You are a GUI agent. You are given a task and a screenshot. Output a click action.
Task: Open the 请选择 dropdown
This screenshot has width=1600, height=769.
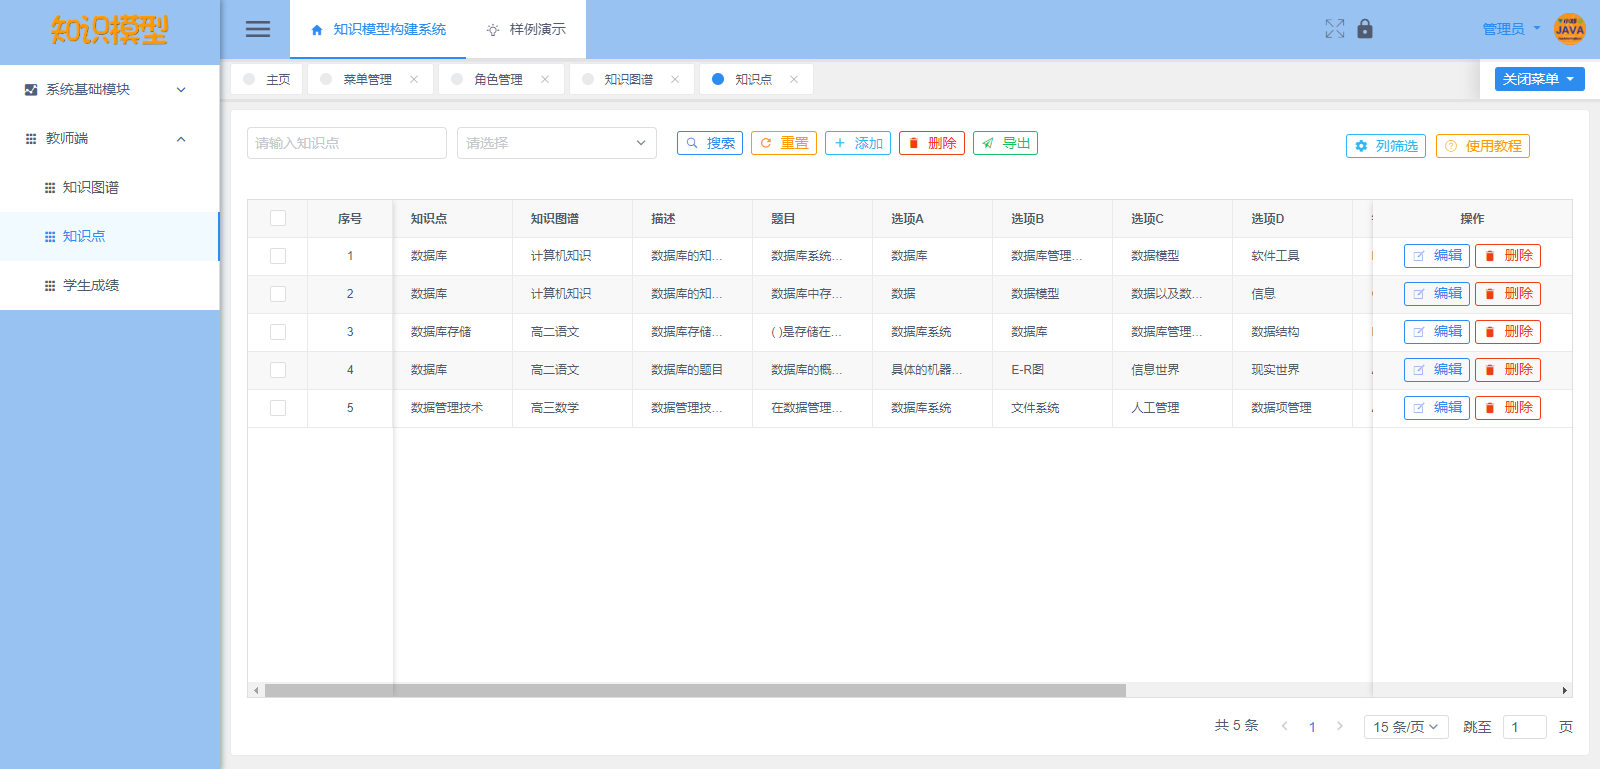pyautogui.click(x=556, y=143)
